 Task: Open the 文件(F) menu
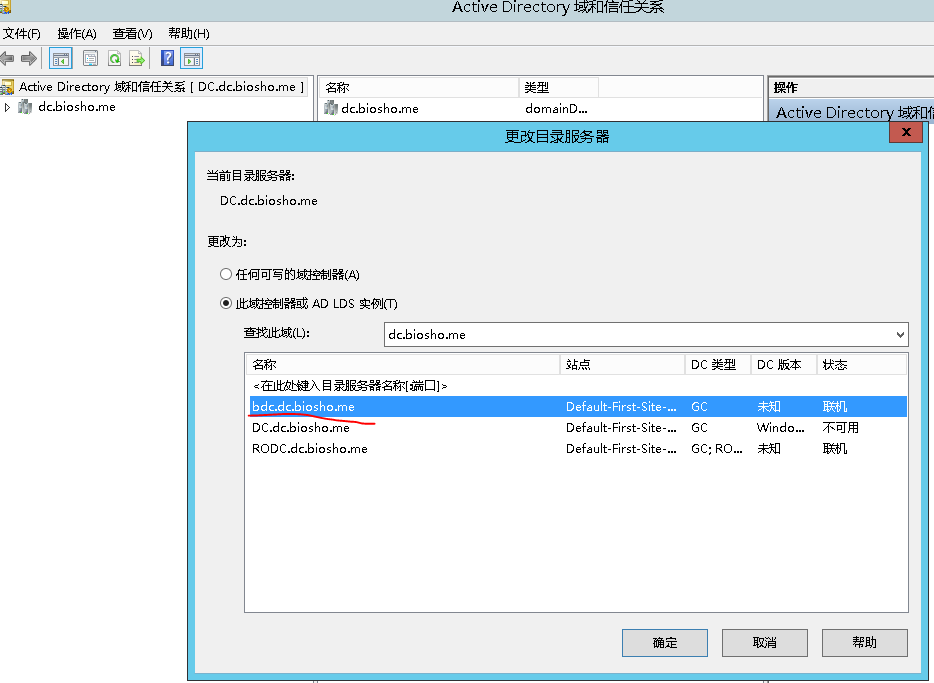(21, 34)
